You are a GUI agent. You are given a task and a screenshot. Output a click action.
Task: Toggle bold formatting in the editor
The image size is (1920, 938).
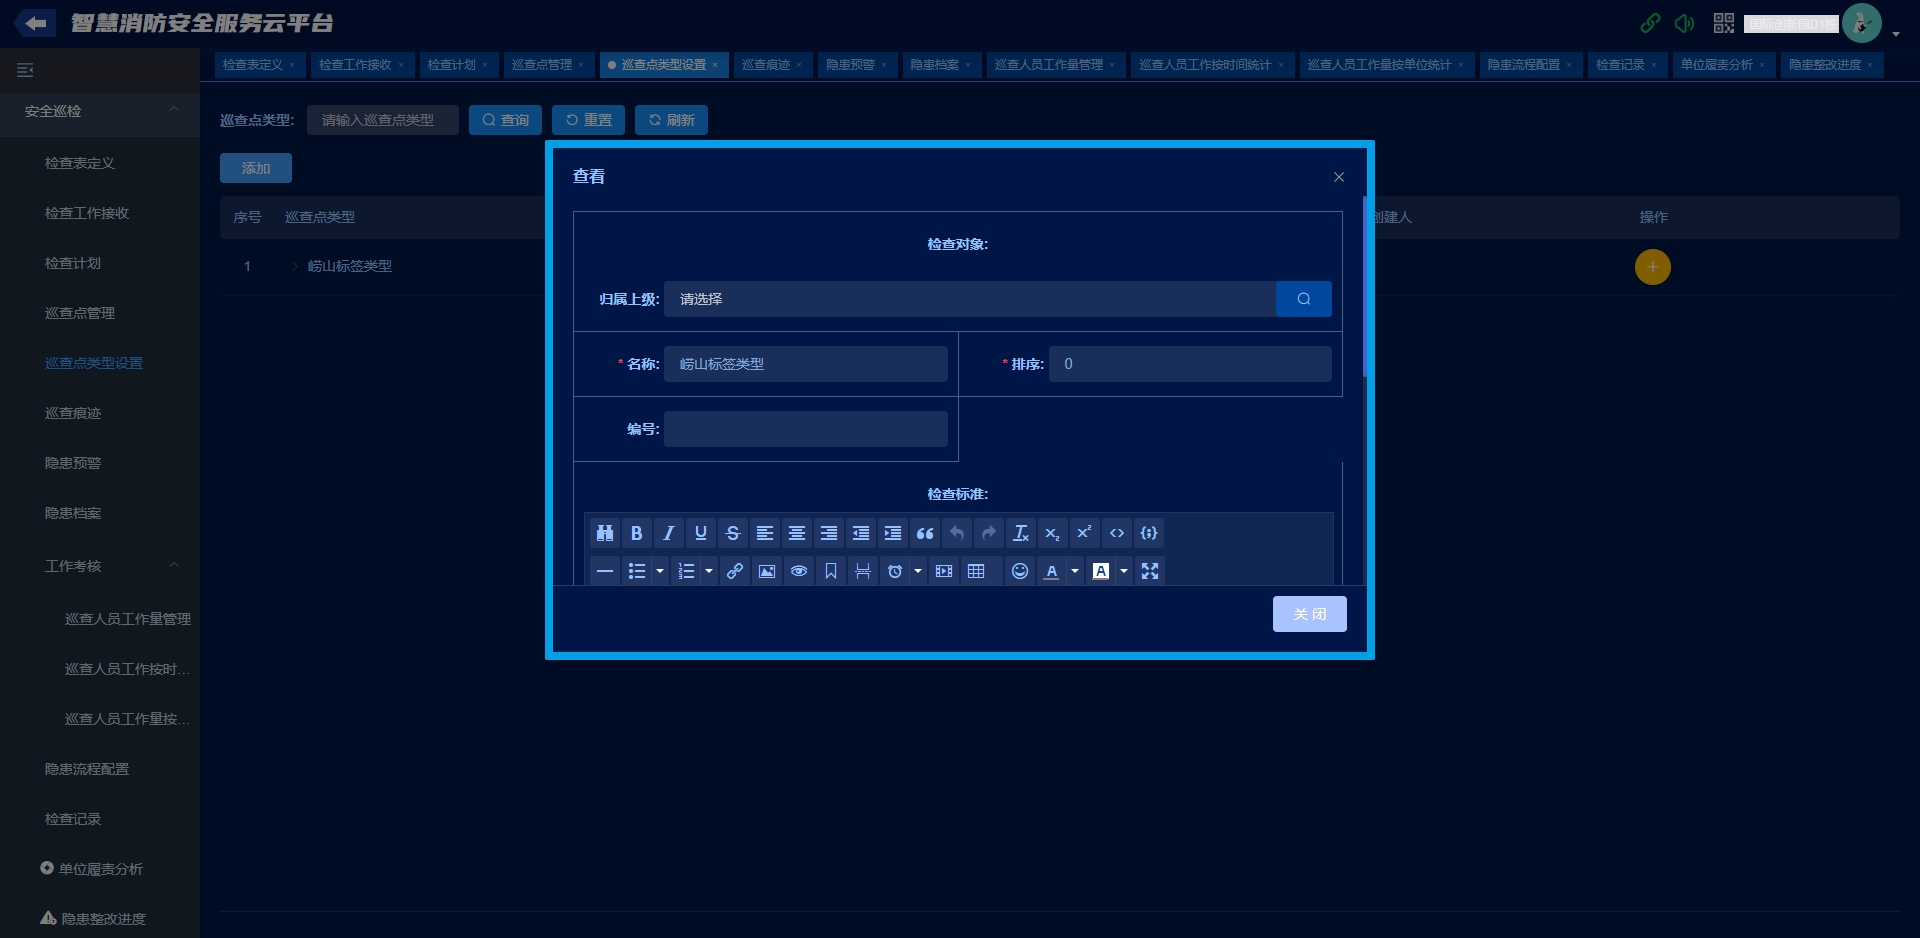(636, 533)
